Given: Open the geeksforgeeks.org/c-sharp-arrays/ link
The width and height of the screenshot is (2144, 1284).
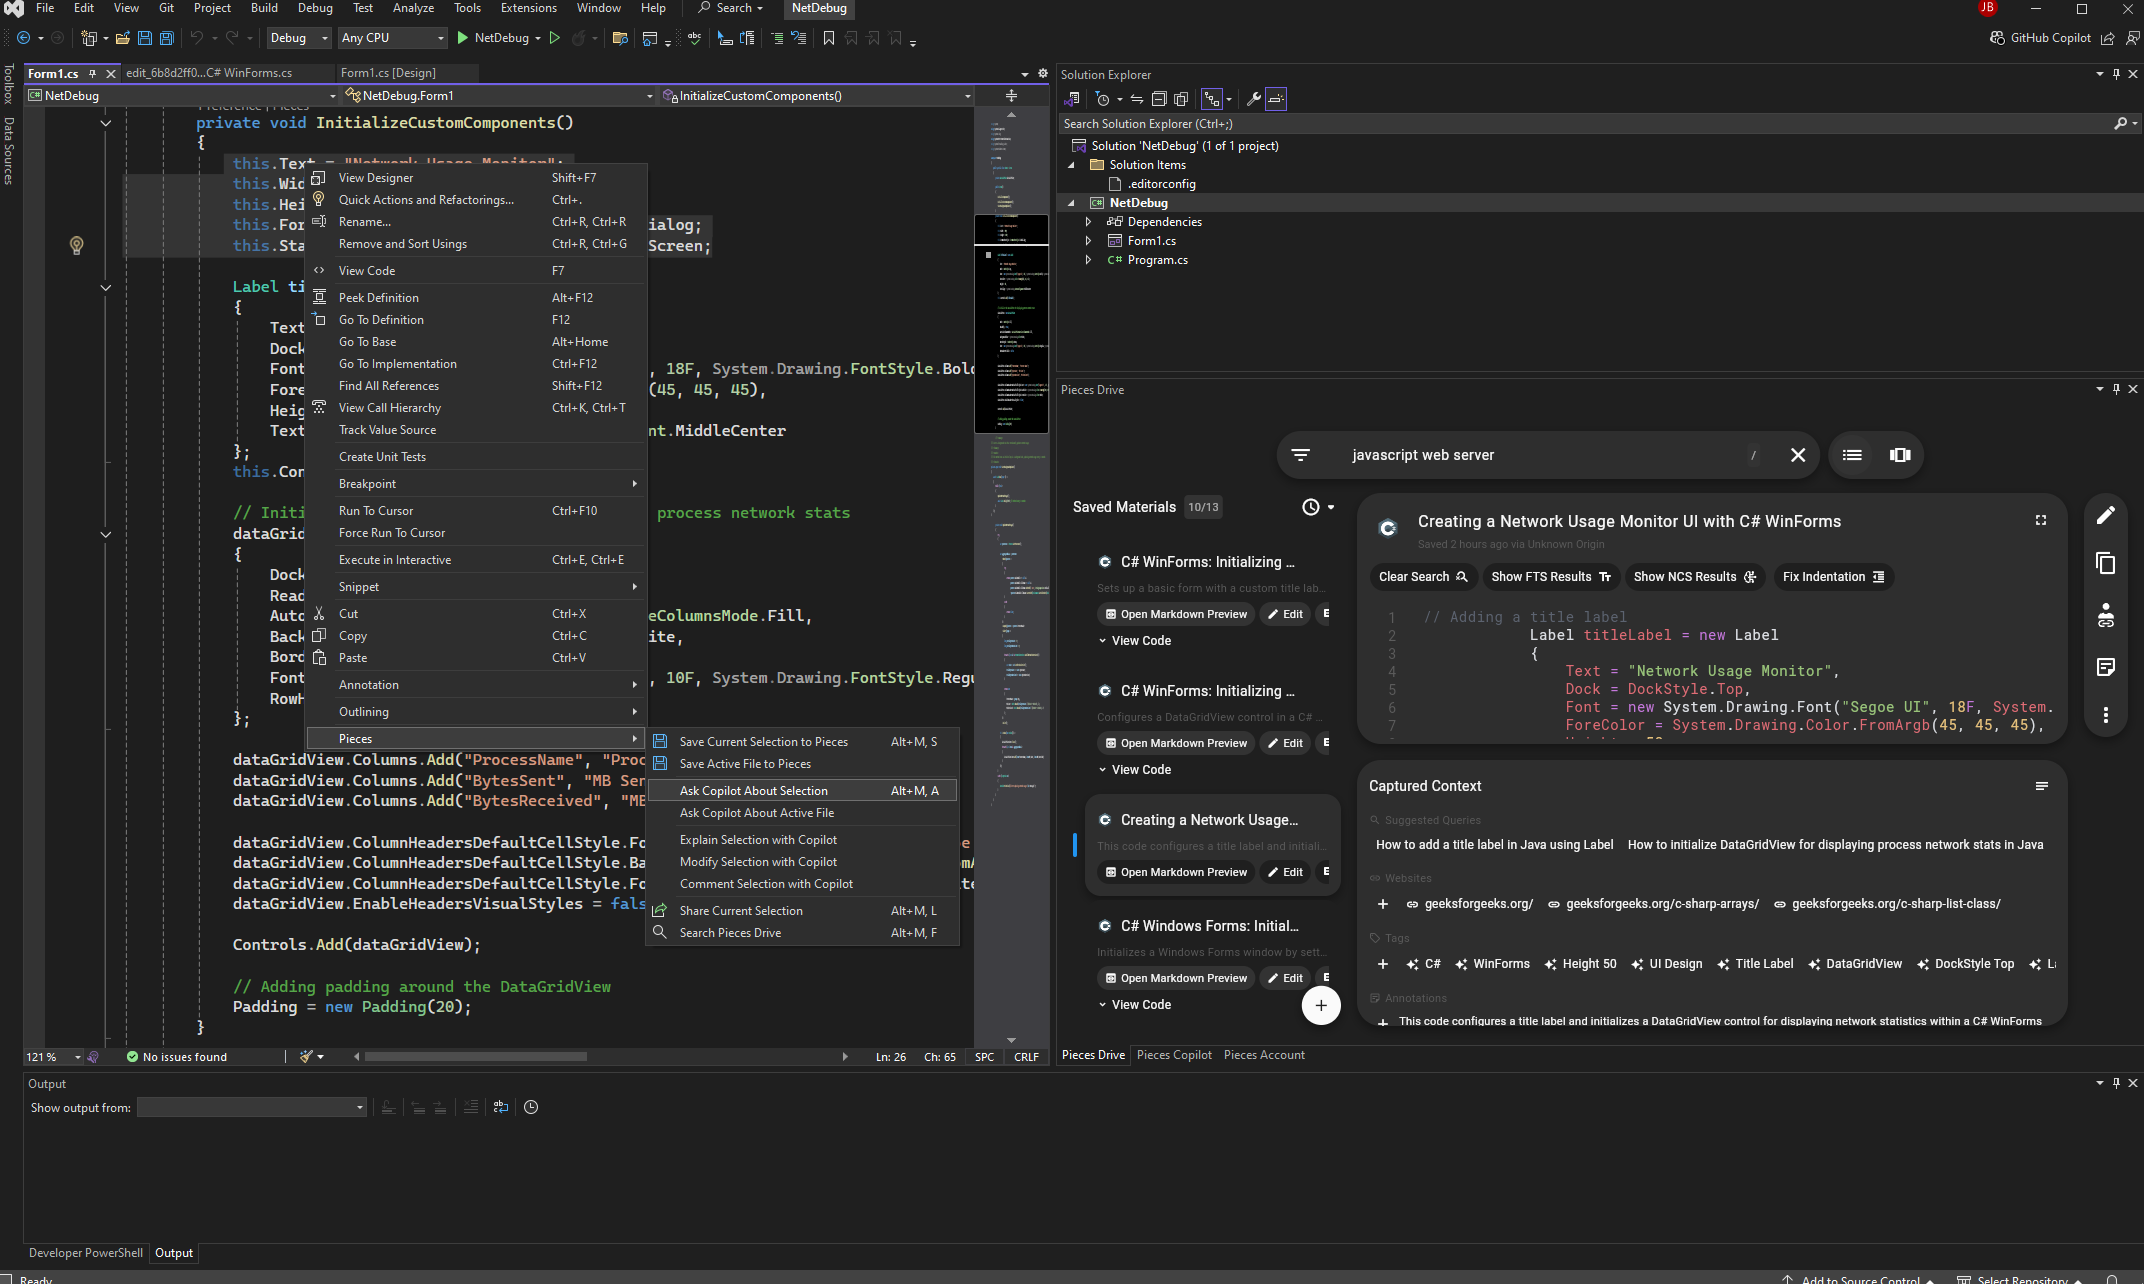Looking at the screenshot, I should click(x=1661, y=904).
